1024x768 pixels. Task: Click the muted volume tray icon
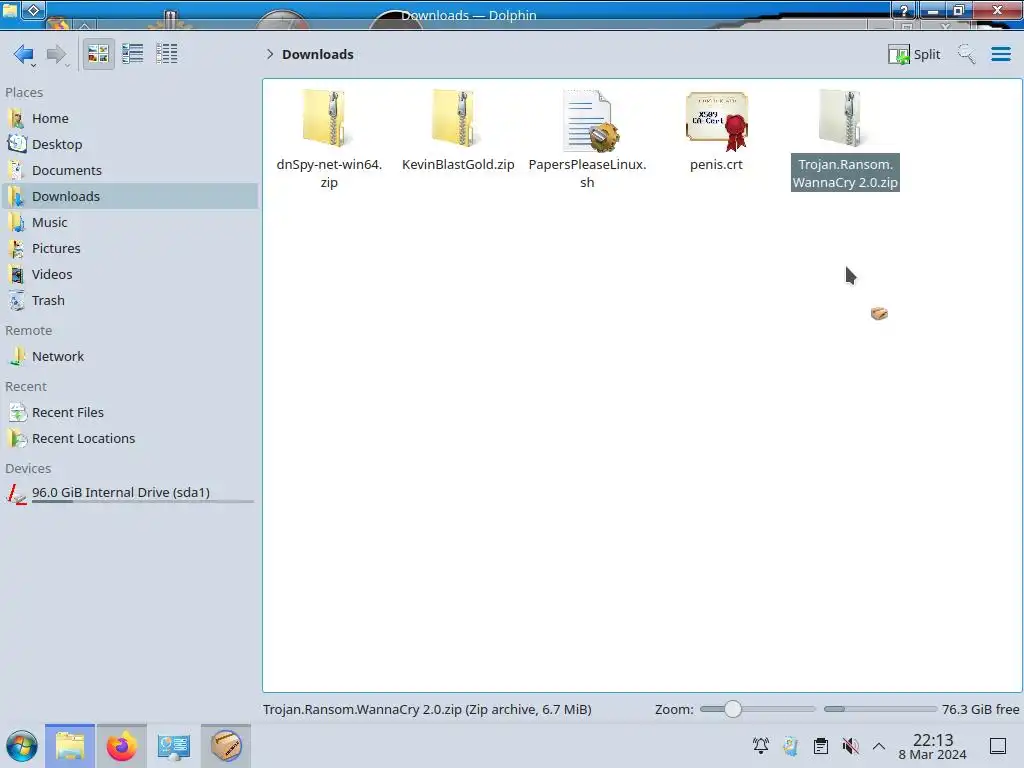coord(850,746)
